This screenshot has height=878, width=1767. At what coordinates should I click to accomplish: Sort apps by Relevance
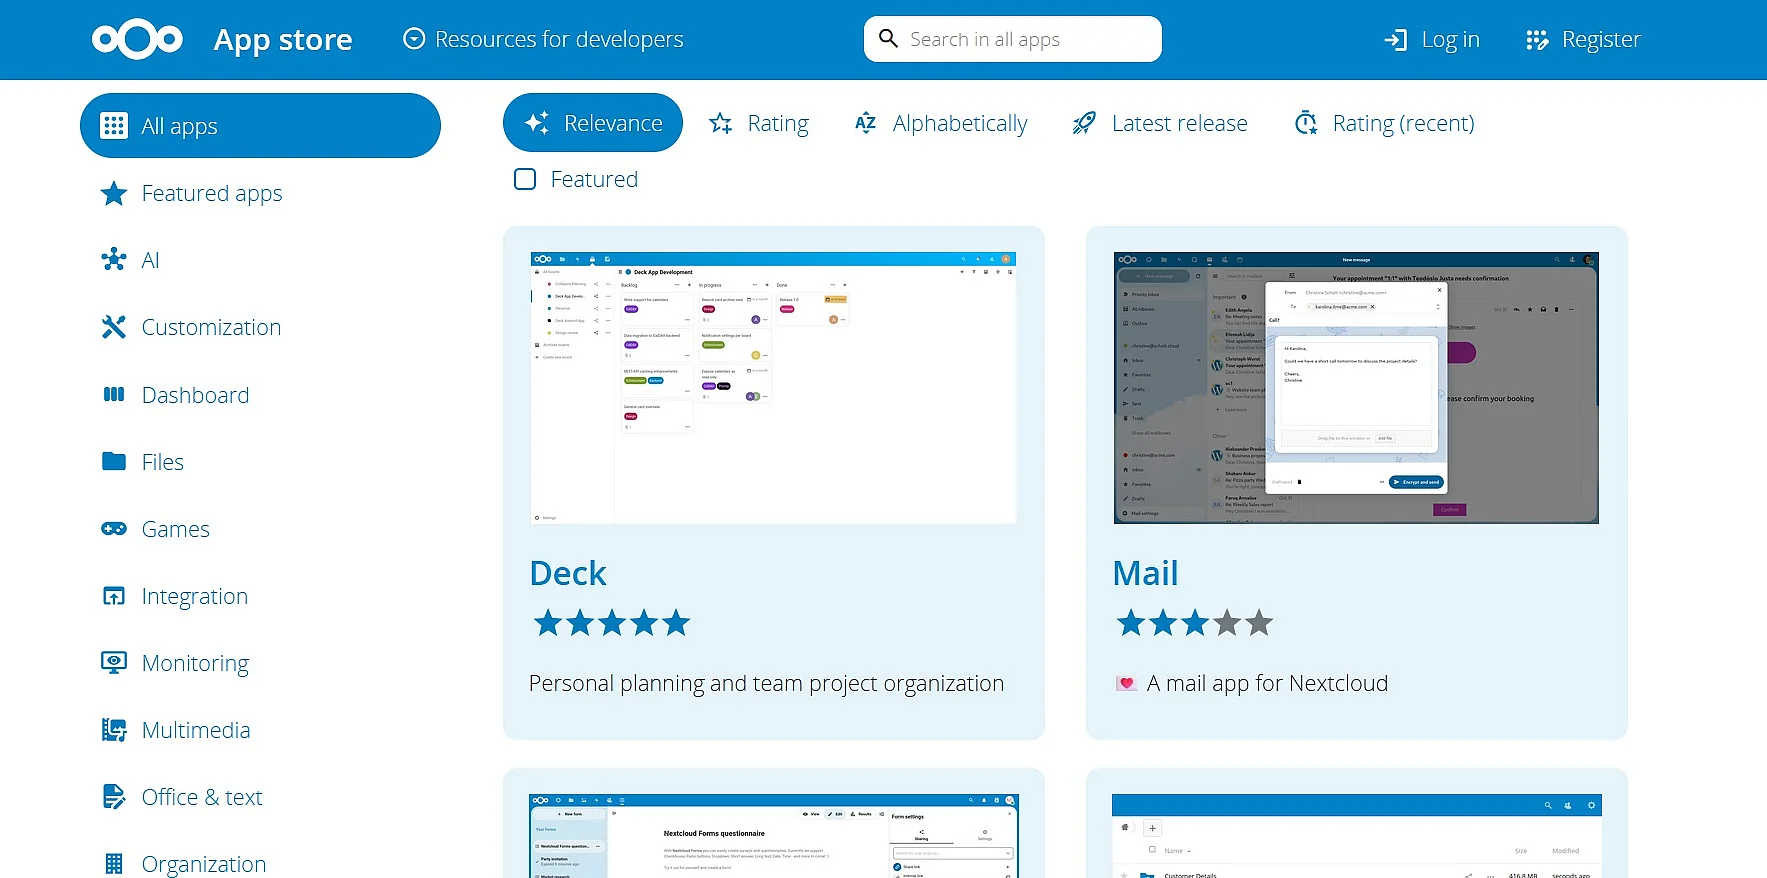tap(593, 123)
